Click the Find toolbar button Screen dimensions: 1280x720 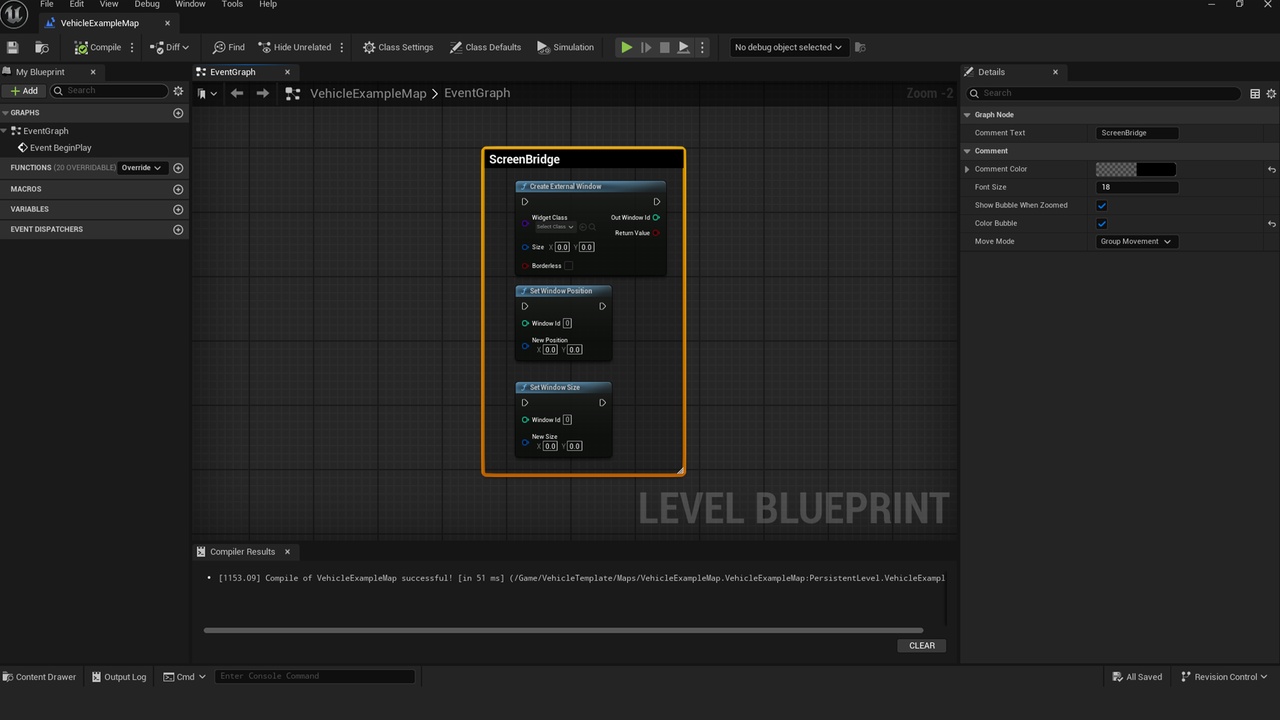point(229,47)
